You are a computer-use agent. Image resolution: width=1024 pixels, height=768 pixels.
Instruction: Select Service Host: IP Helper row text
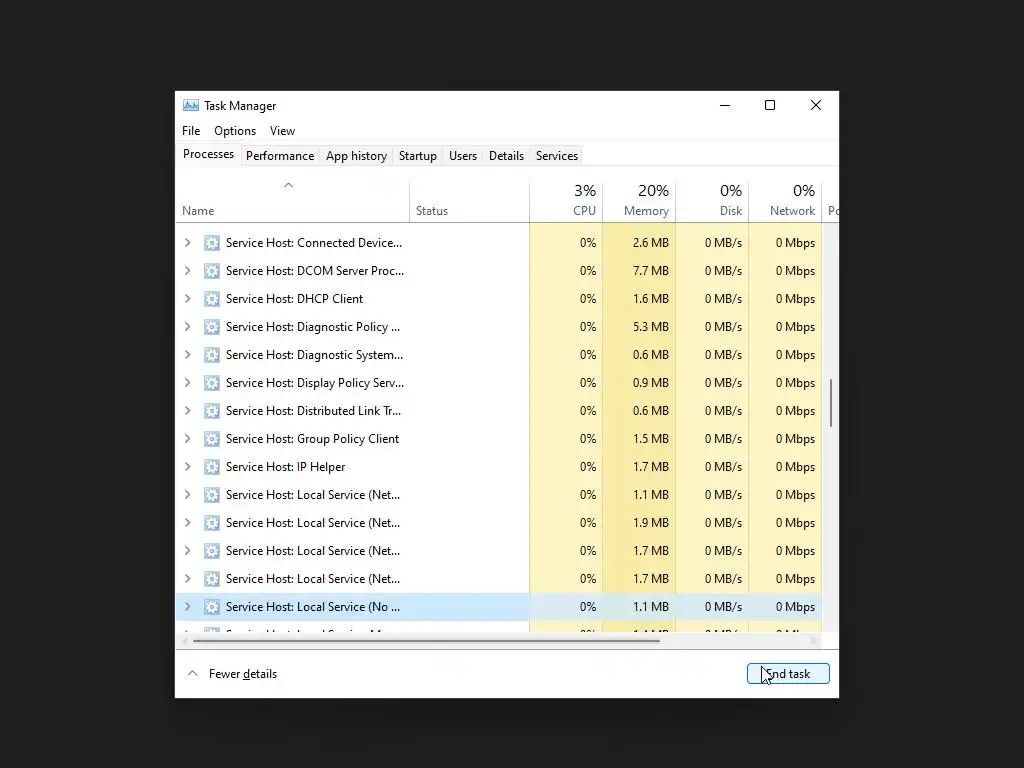tap(285, 468)
